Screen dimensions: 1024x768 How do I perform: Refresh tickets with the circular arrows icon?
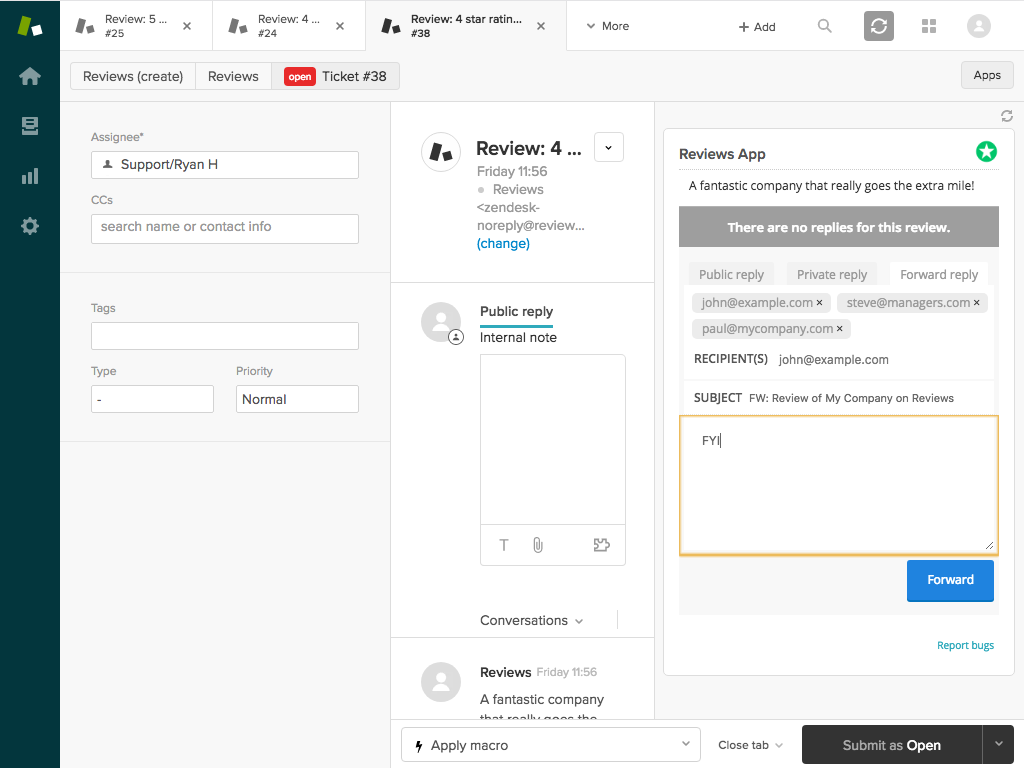click(x=878, y=26)
